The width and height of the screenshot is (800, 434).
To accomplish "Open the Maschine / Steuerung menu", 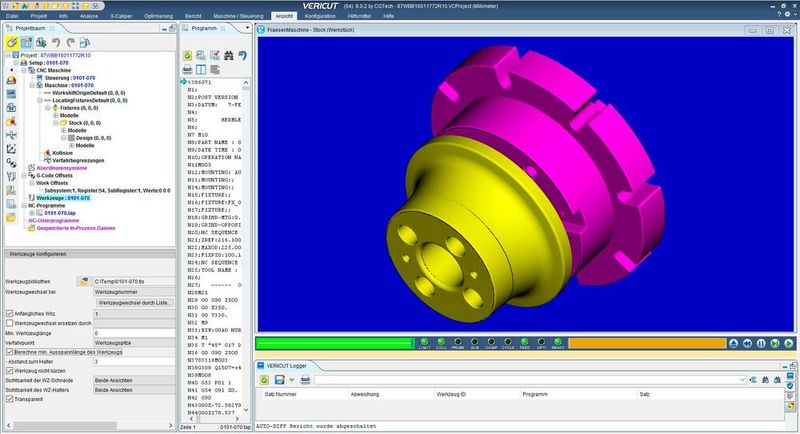I will 238,16.
